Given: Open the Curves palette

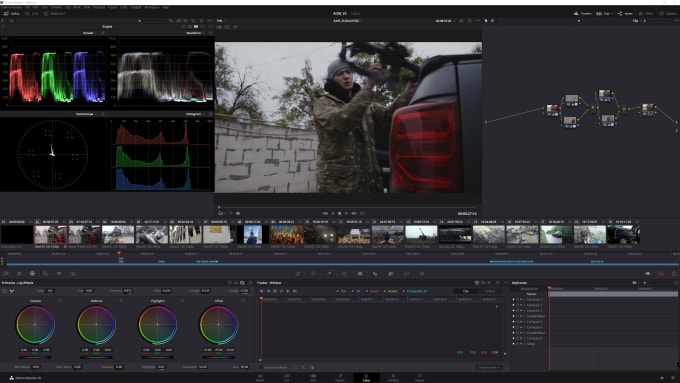Looking at the screenshot, I should coord(298,274).
